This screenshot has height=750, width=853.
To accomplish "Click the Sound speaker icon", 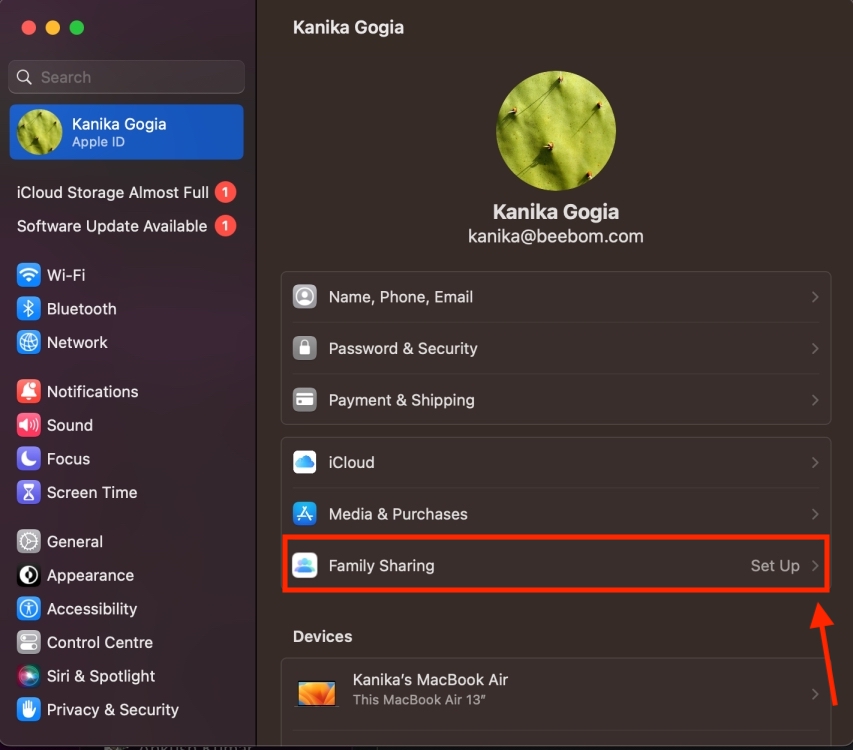I will point(28,425).
